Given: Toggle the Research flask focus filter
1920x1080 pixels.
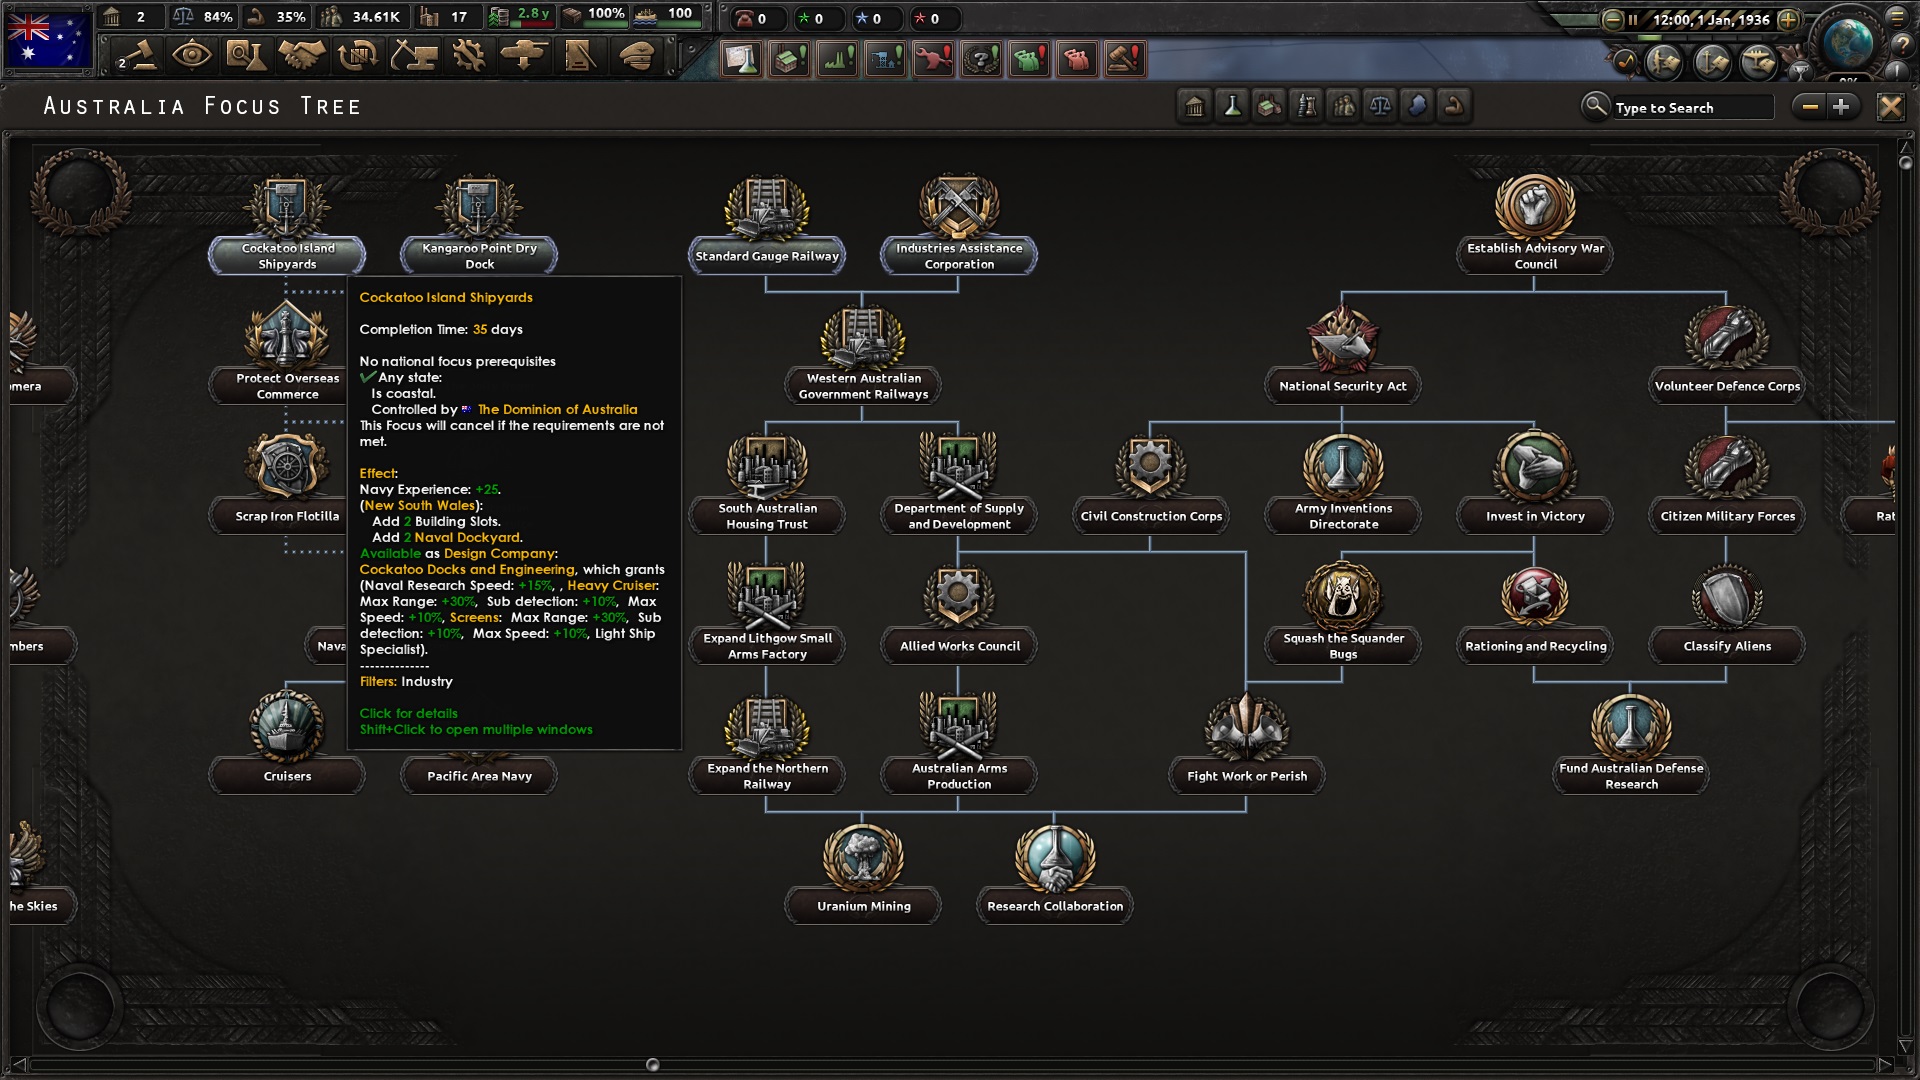Looking at the screenshot, I should point(1232,106).
